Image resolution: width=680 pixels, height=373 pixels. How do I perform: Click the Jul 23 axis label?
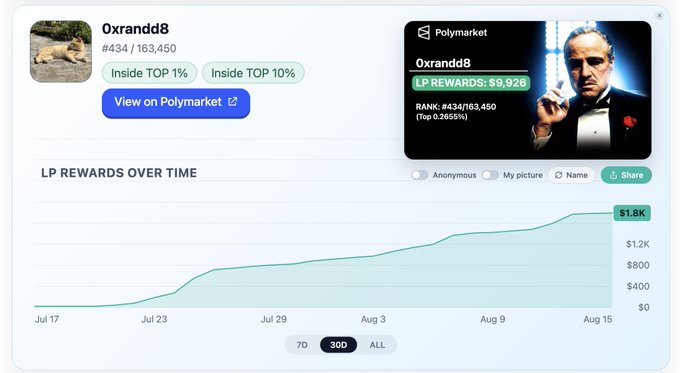pyautogui.click(x=154, y=319)
